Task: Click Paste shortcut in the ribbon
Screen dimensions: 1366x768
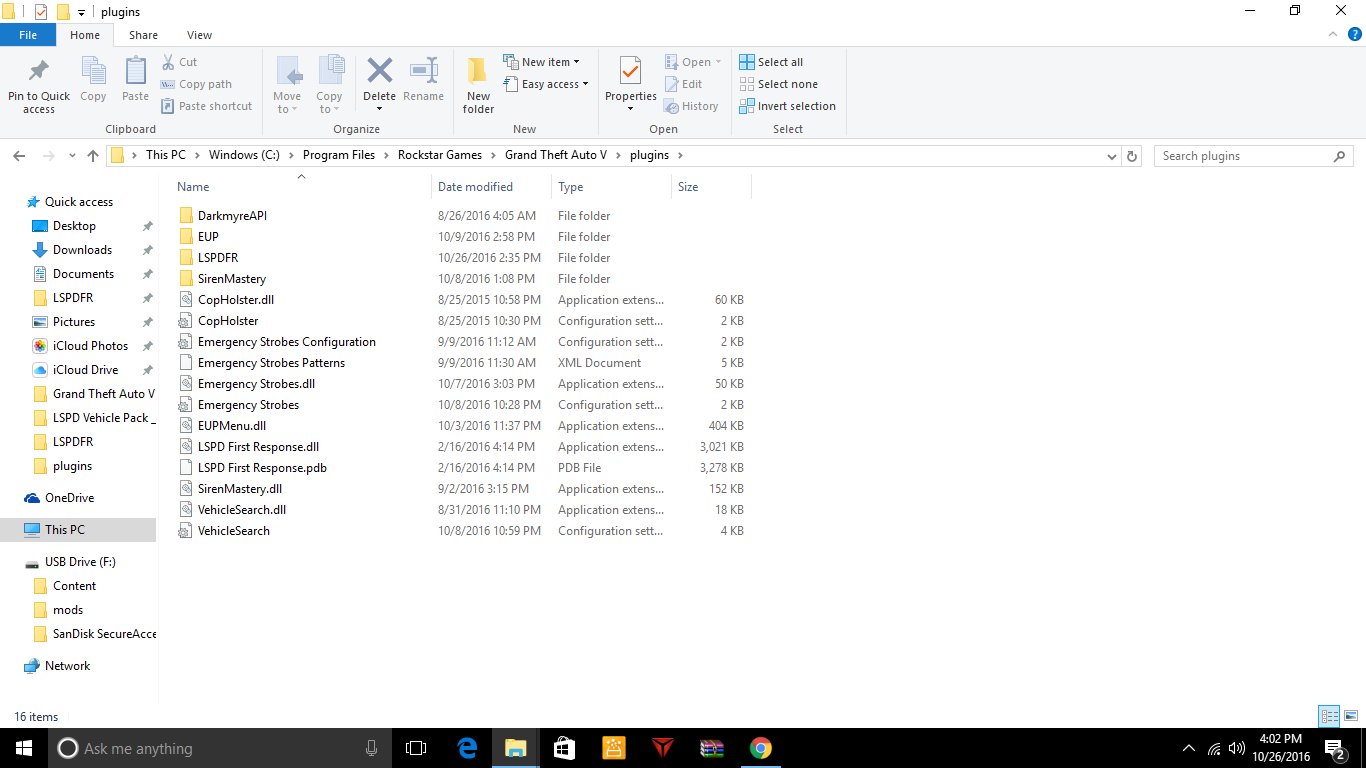Action: click(x=206, y=106)
